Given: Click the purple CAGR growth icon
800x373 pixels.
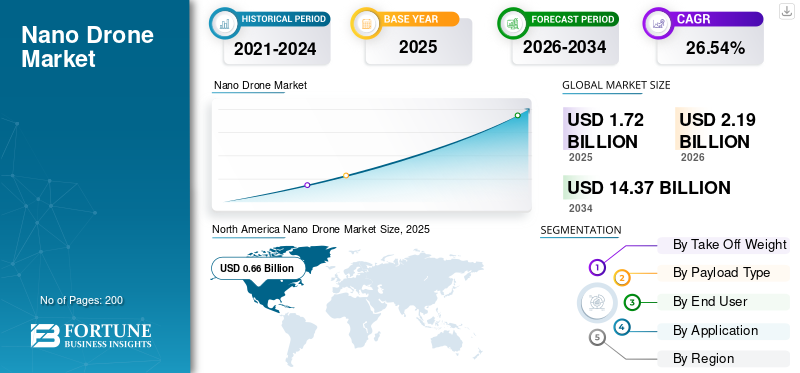Looking at the screenshot, I should coord(658,23).
